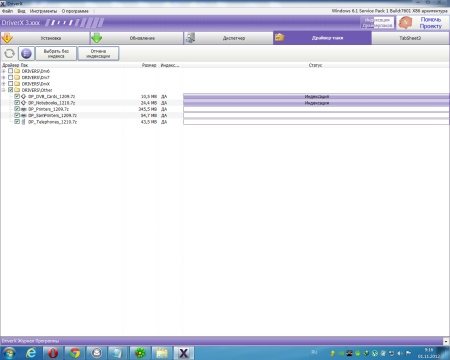450x360 pixels.
Task: Open the О программе menu
Action: tap(75, 11)
